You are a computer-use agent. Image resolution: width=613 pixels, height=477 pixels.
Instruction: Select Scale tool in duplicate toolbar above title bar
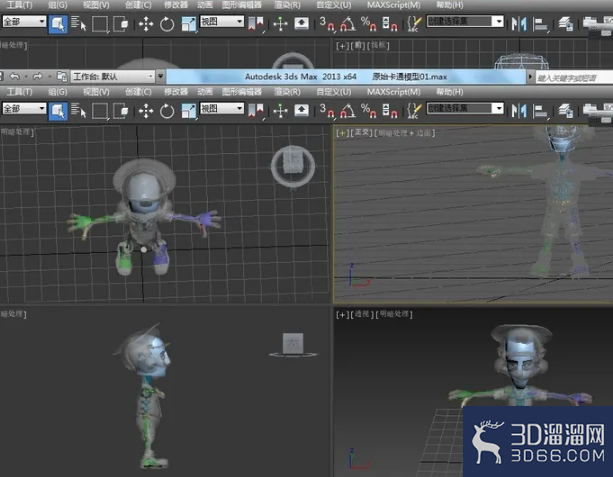(x=189, y=24)
